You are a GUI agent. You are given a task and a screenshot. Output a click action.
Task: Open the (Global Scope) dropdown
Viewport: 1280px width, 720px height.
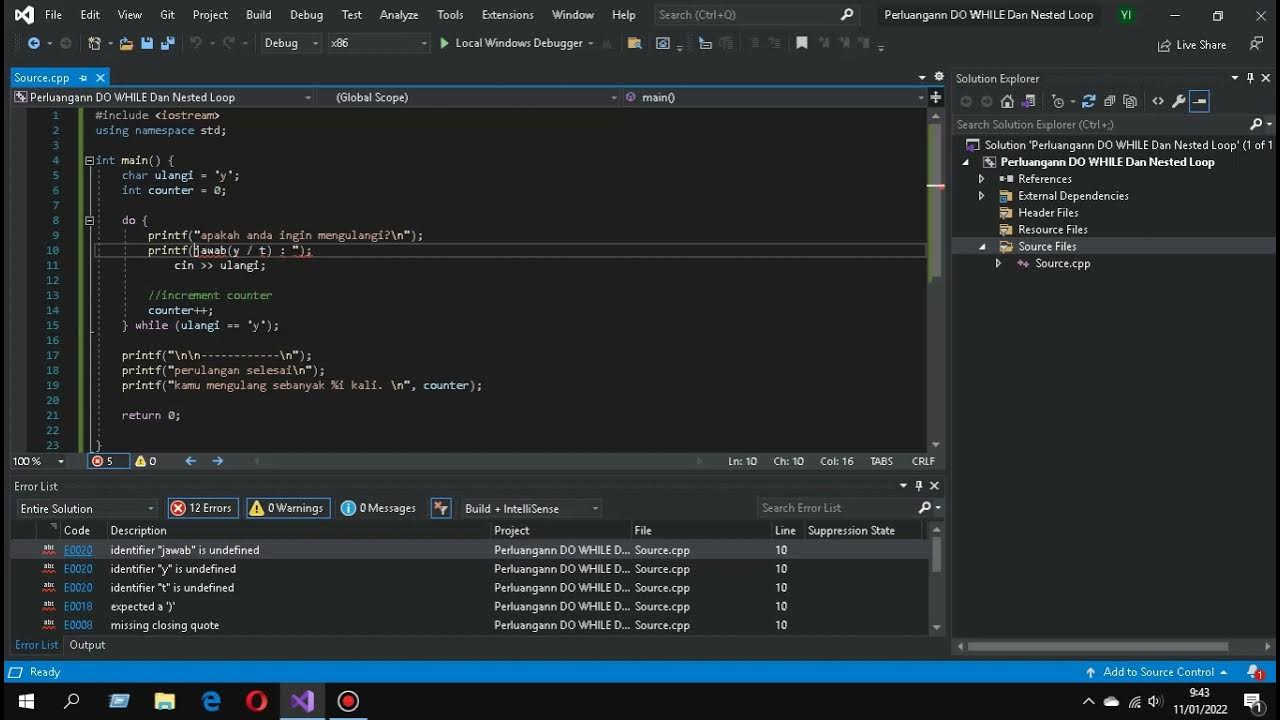pyautogui.click(x=469, y=97)
